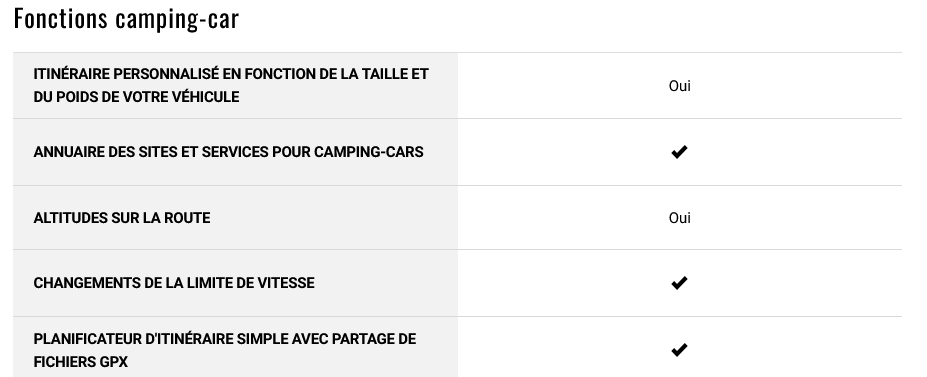
Task: Select the 'Fonctions camping-car' heading
Action: point(126,18)
